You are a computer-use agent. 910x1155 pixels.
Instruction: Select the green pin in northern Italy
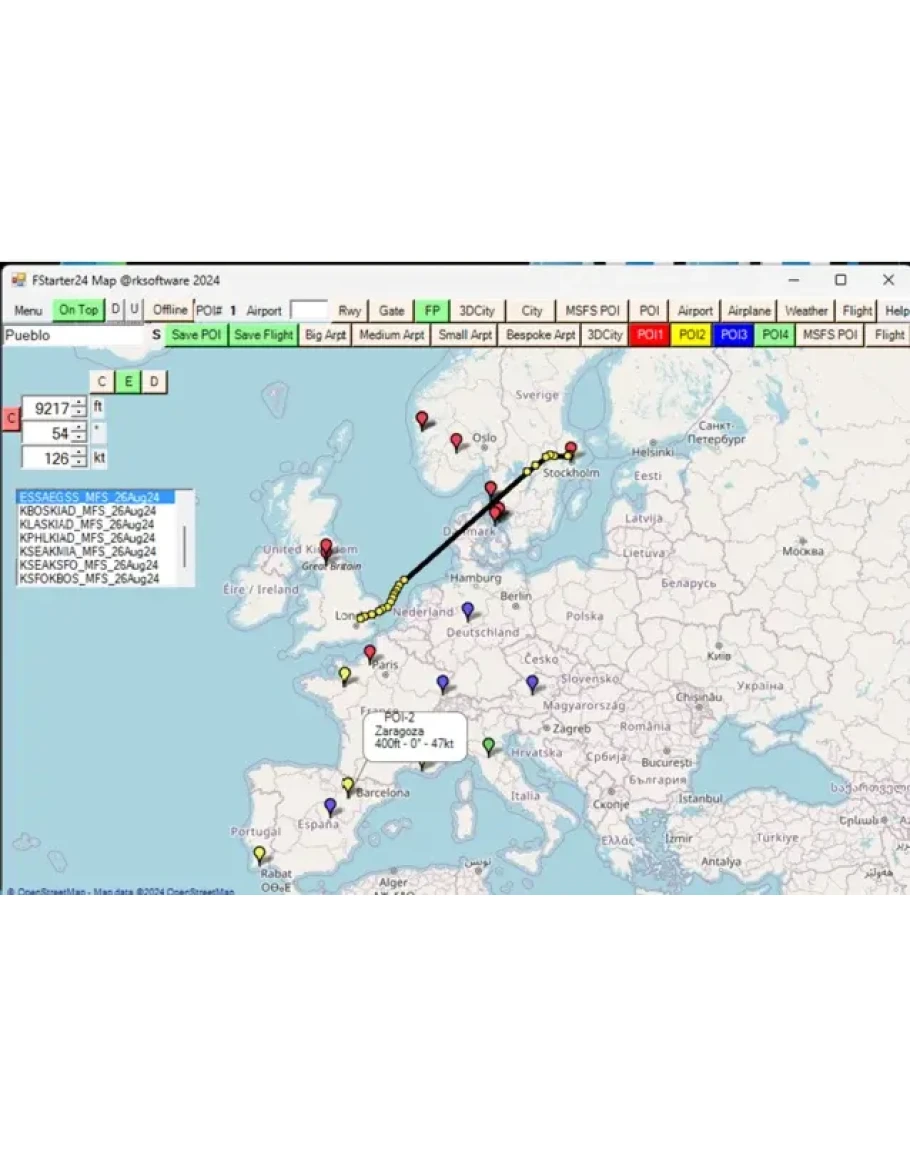[x=488, y=745]
